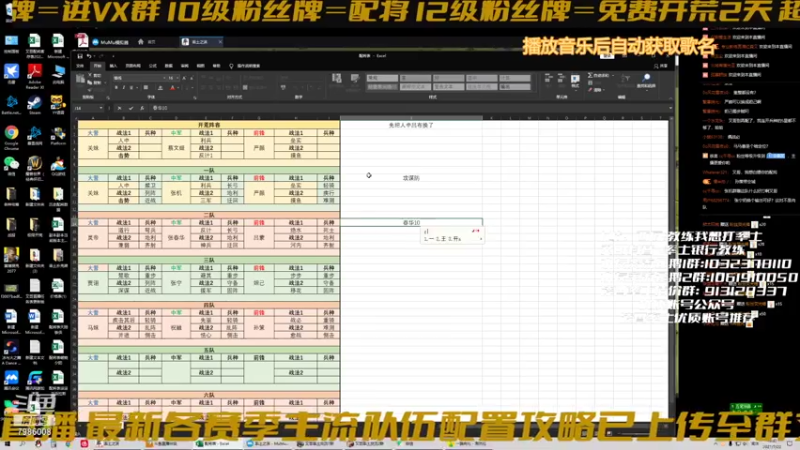Click the Cancel X button in formula bar

click(119, 108)
